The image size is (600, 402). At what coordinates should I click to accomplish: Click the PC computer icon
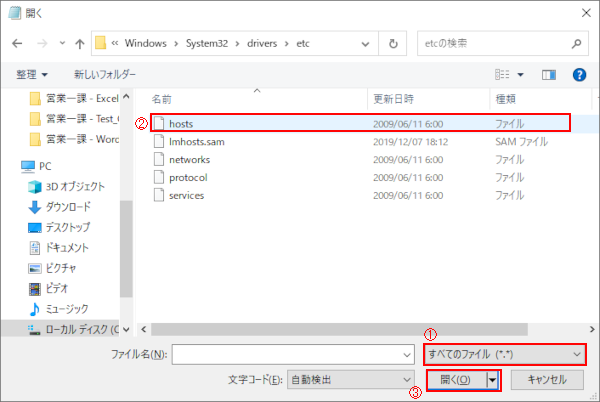point(28,166)
